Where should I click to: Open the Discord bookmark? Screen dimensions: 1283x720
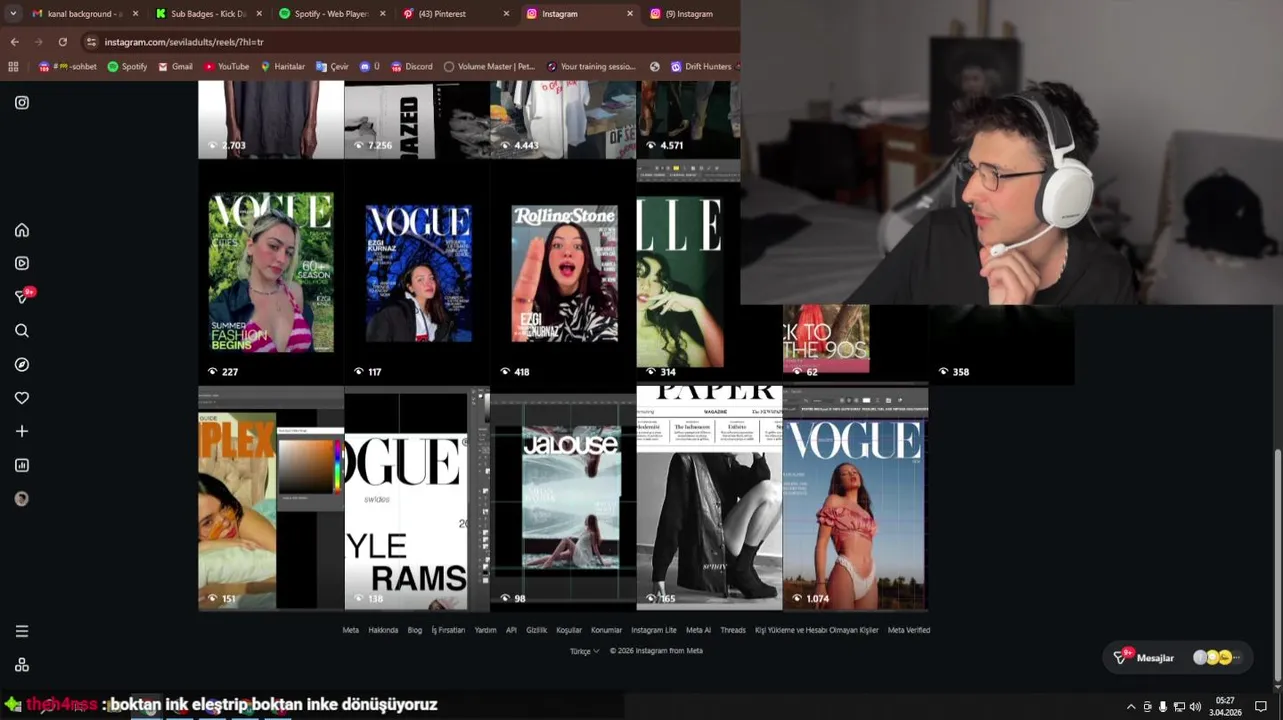[x=411, y=66]
